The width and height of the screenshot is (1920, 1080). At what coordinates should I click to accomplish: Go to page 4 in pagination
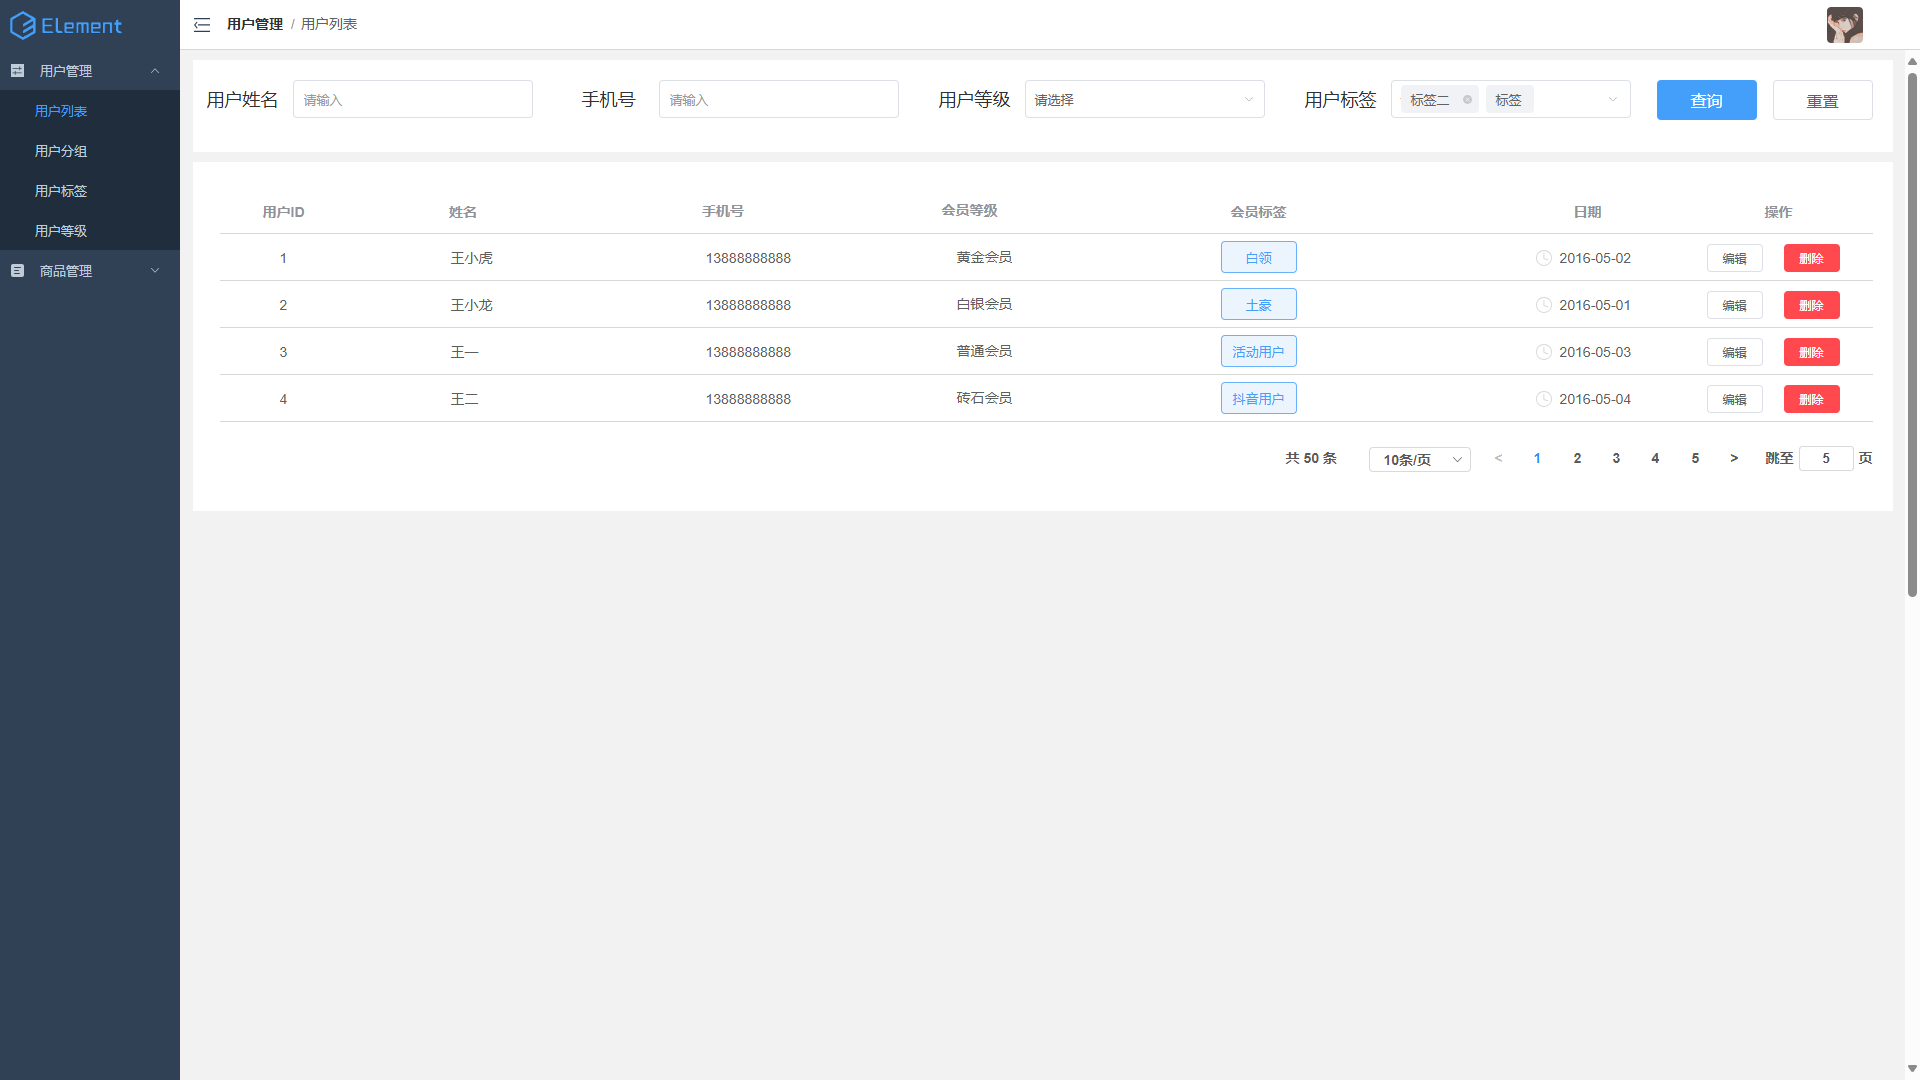1655,458
